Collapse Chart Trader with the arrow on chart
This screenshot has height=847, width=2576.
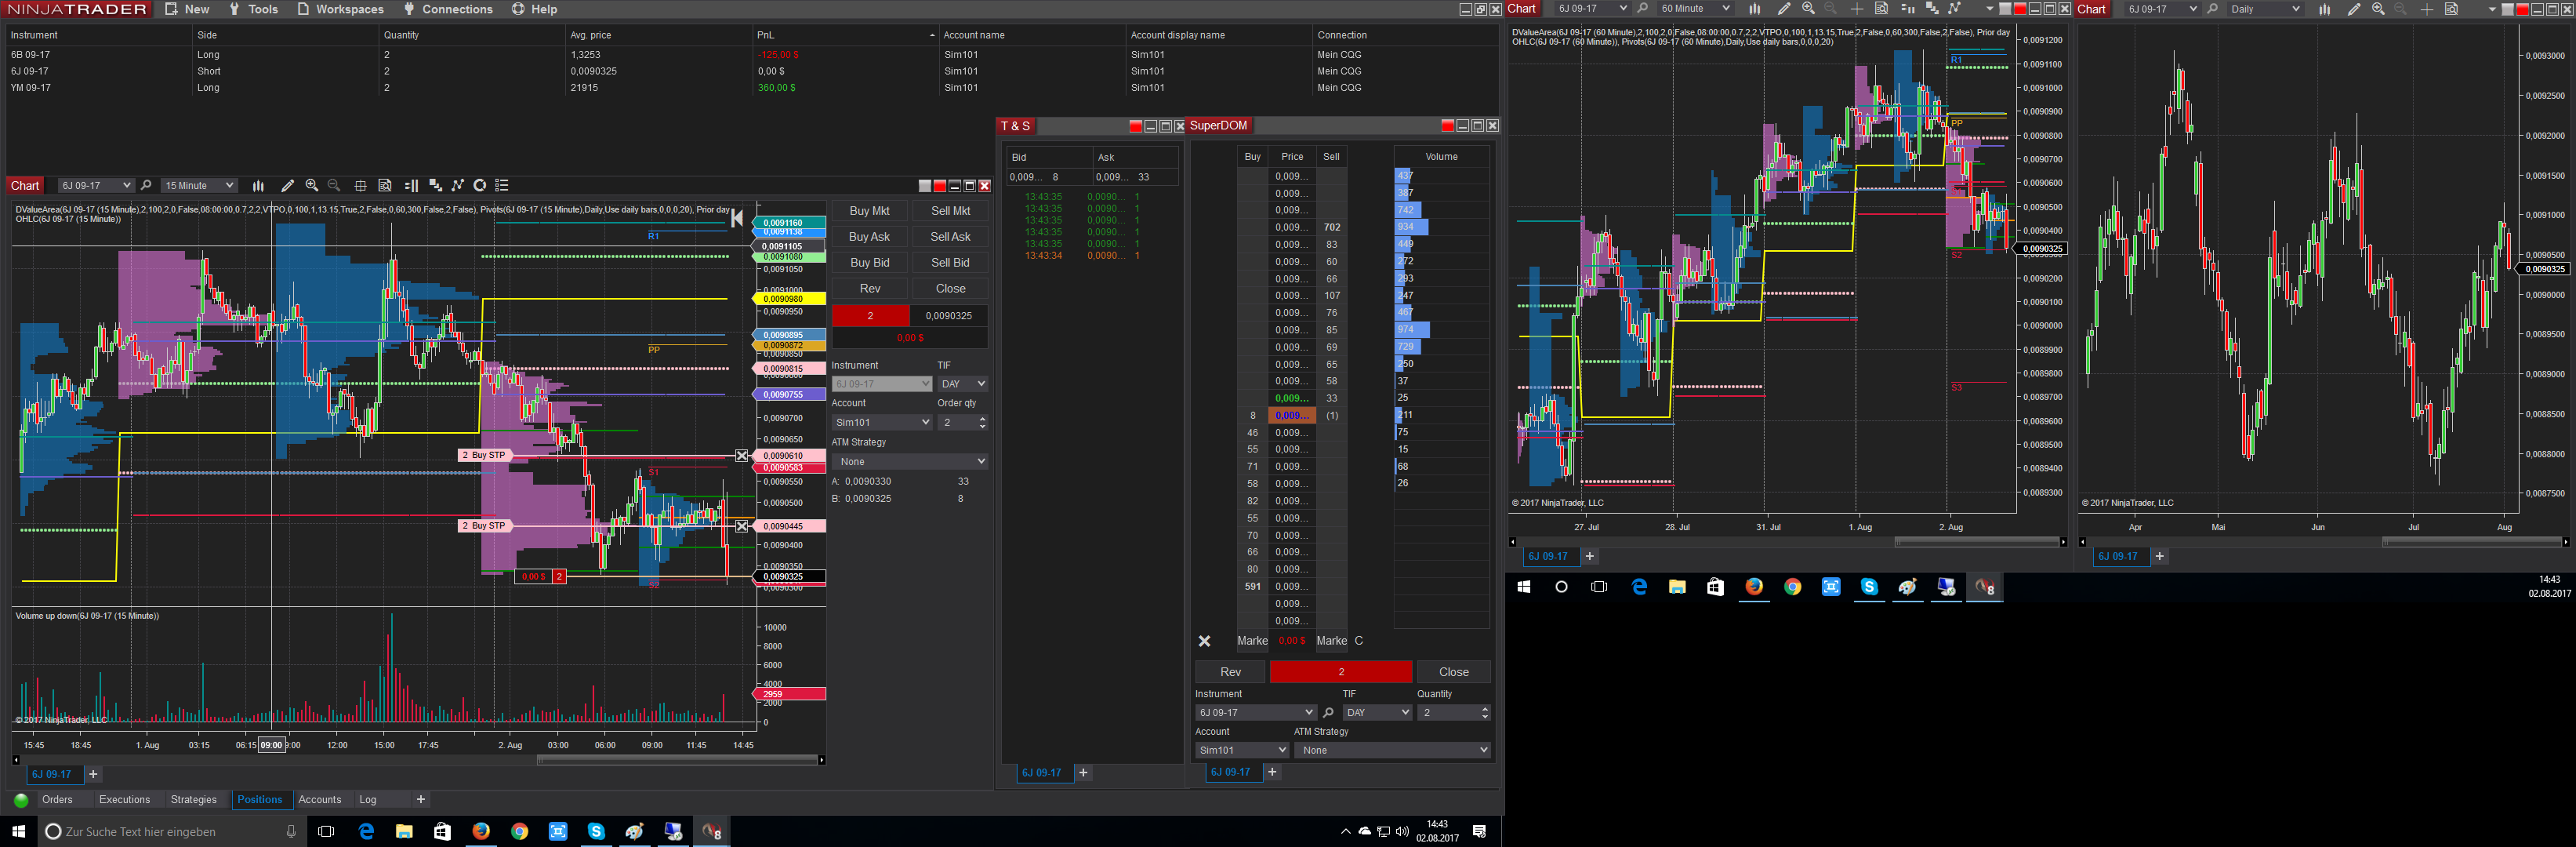pyautogui.click(x=737, y=218)
